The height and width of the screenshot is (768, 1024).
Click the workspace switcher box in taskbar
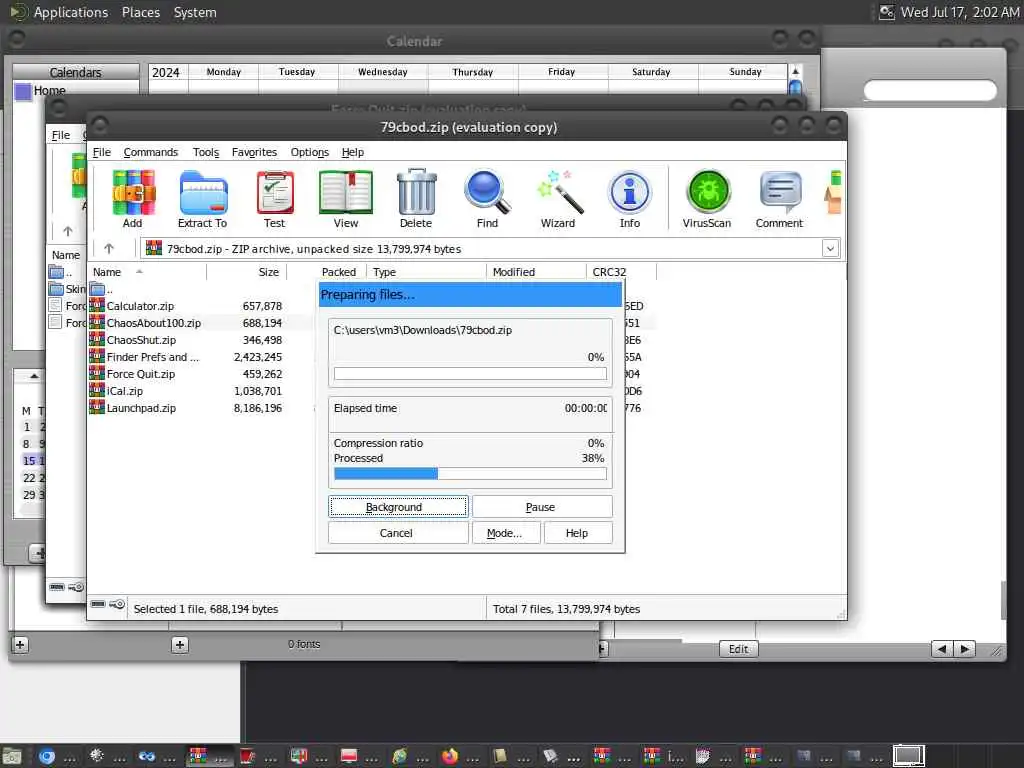coord(909,756)
